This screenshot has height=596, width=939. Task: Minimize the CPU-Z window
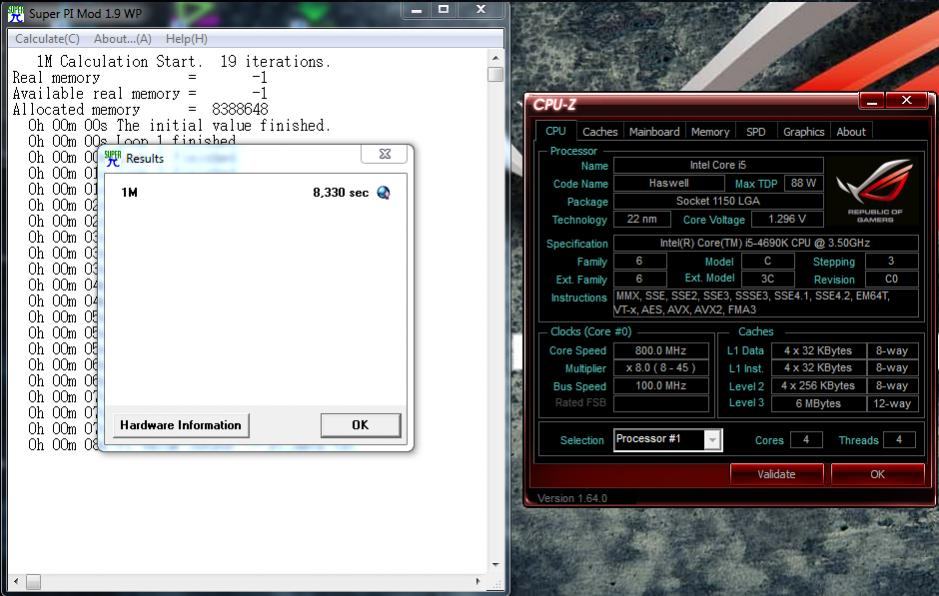(x=872, y=101)
